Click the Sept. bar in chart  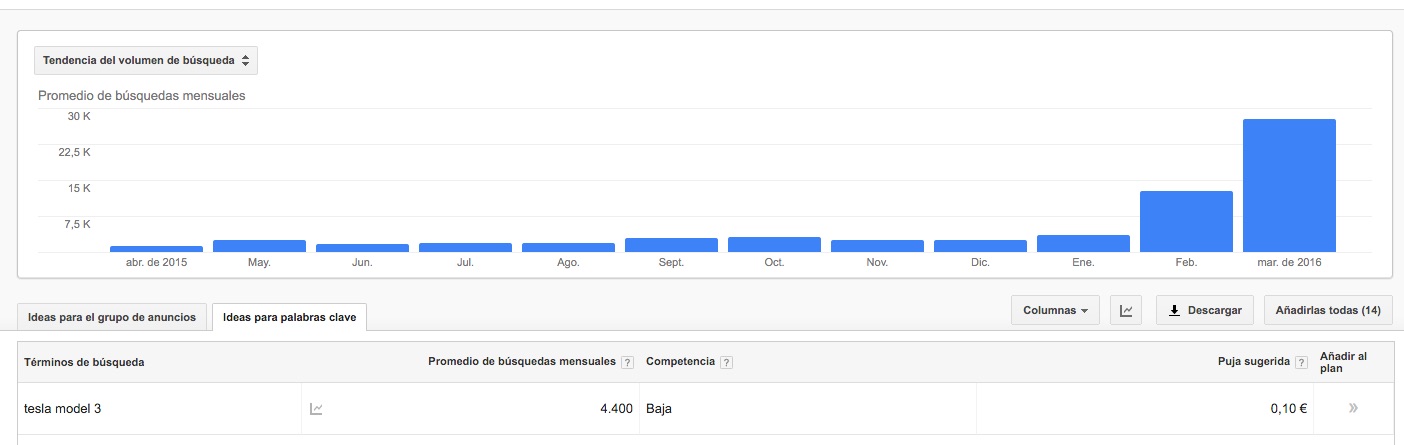pyautogui.click(x=671, y=245)
